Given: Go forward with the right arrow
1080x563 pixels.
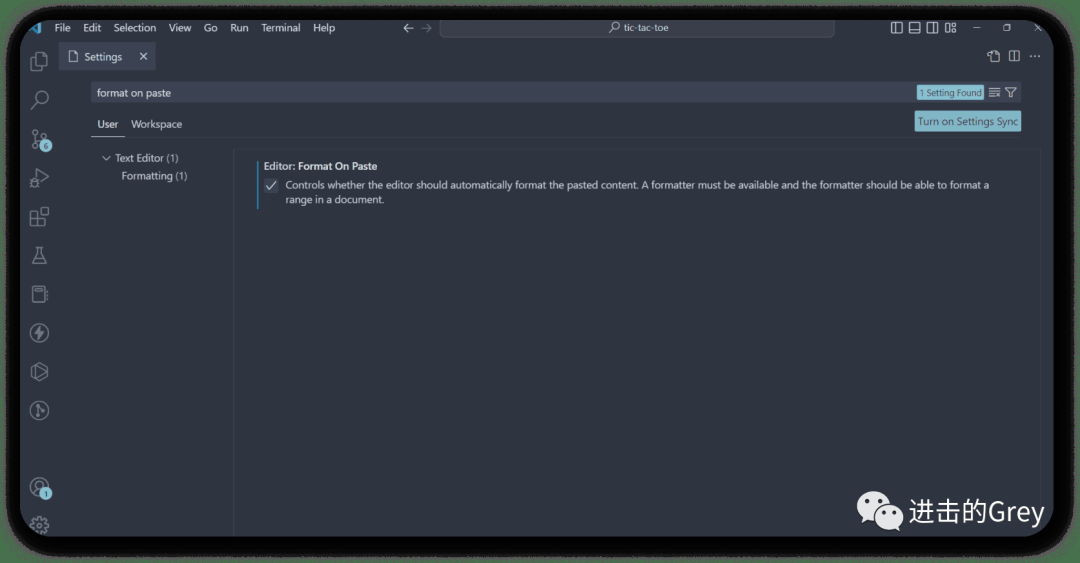Looking at the screenshot, I should (x=426, y=28).
